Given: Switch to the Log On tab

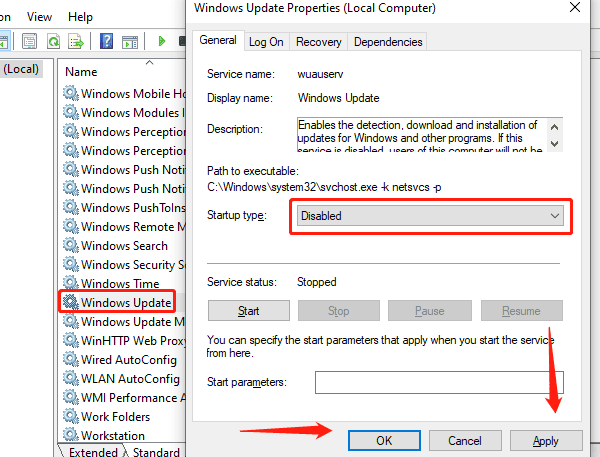Looking at the screenshot, I should (x=266, y=42).
